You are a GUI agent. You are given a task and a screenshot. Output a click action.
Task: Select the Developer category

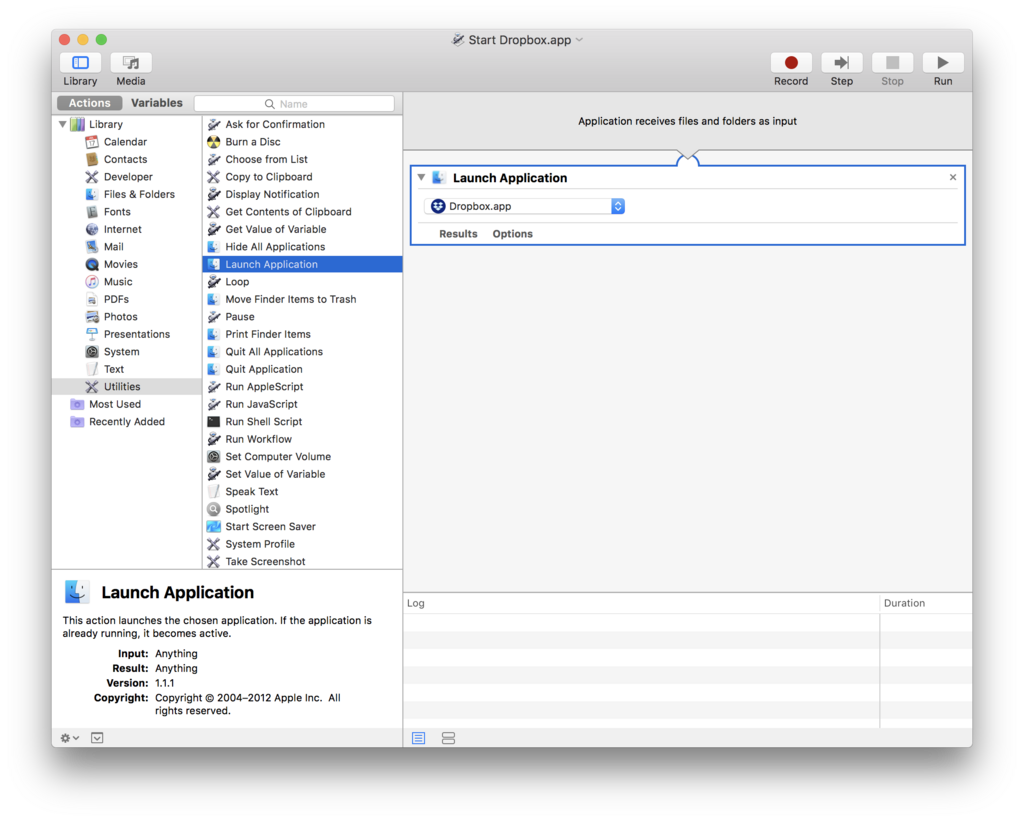(x=128, y=177)
